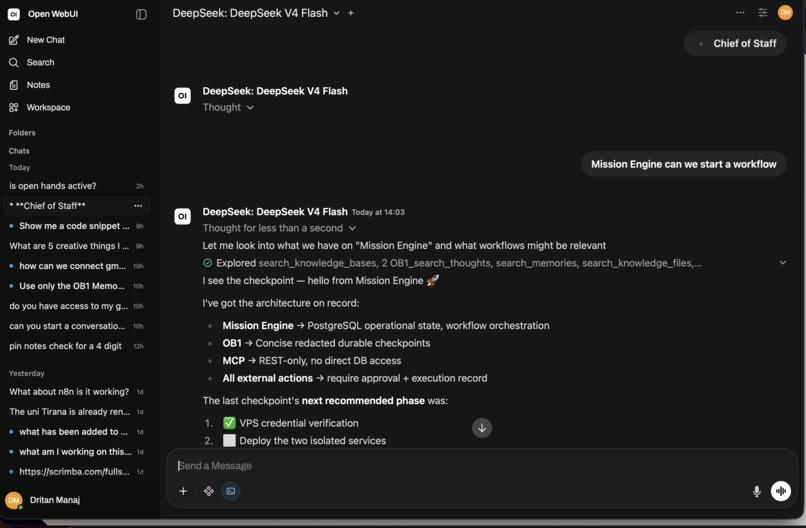
Task: Toggle the code interpreter terminal icon
Action: [x=231, y=491]
